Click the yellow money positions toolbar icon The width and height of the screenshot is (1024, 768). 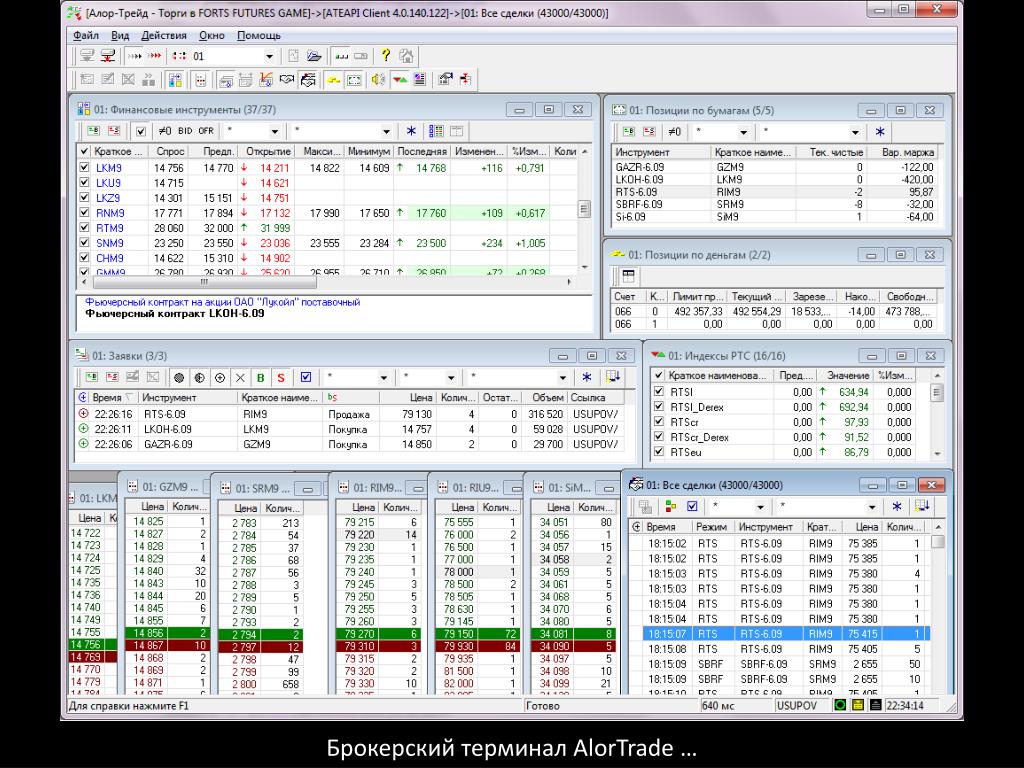tap(334, 80)
